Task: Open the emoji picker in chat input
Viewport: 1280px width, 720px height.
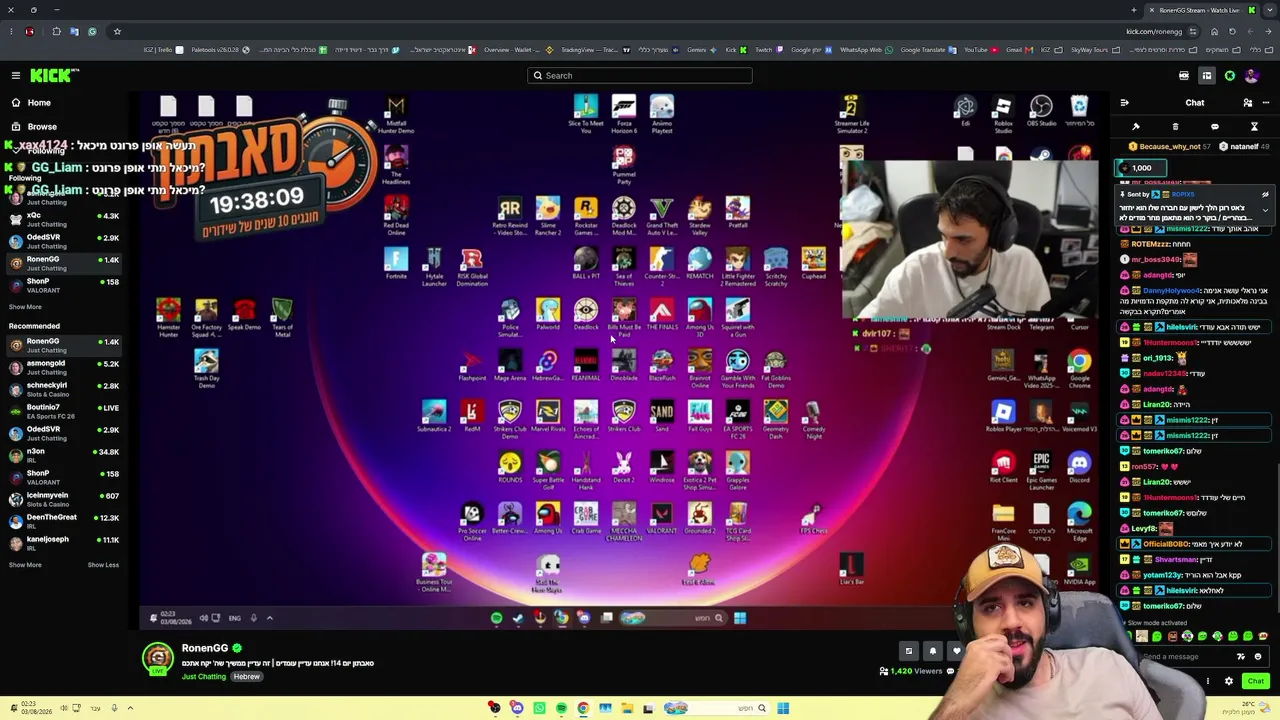Action: pos(1258,657)
